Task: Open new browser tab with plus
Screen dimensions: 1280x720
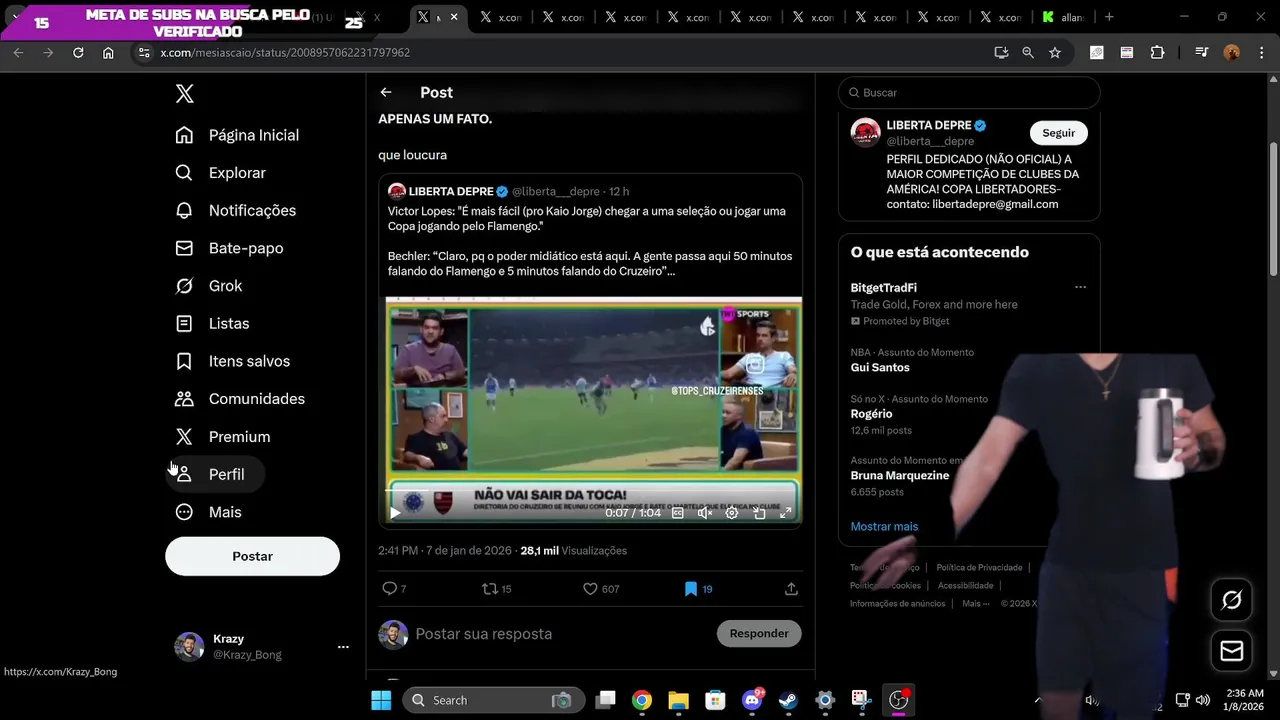Action: coord(1109,17)
